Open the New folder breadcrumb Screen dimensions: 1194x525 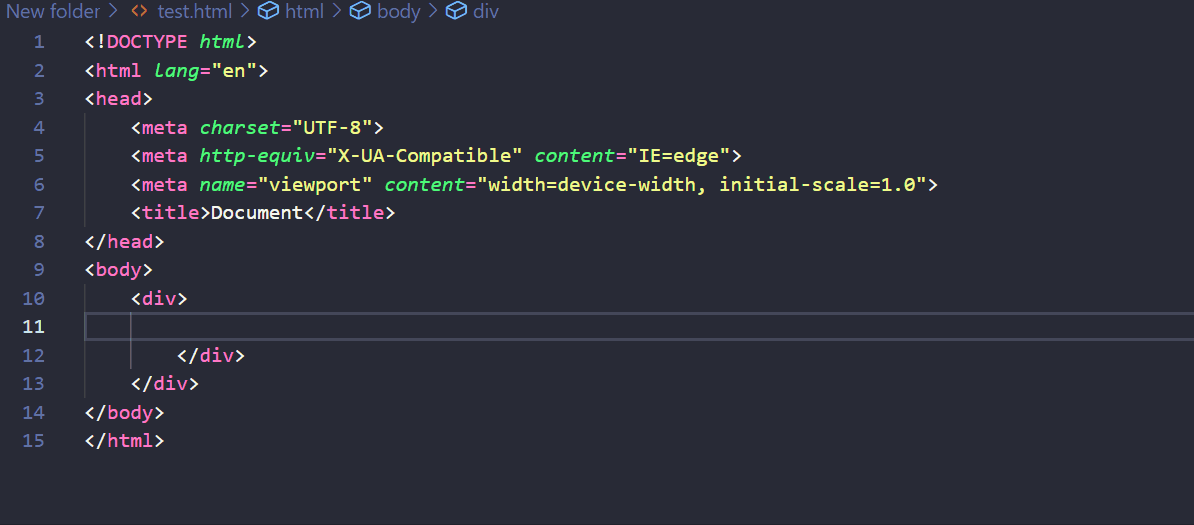click(x=53, y=11)
